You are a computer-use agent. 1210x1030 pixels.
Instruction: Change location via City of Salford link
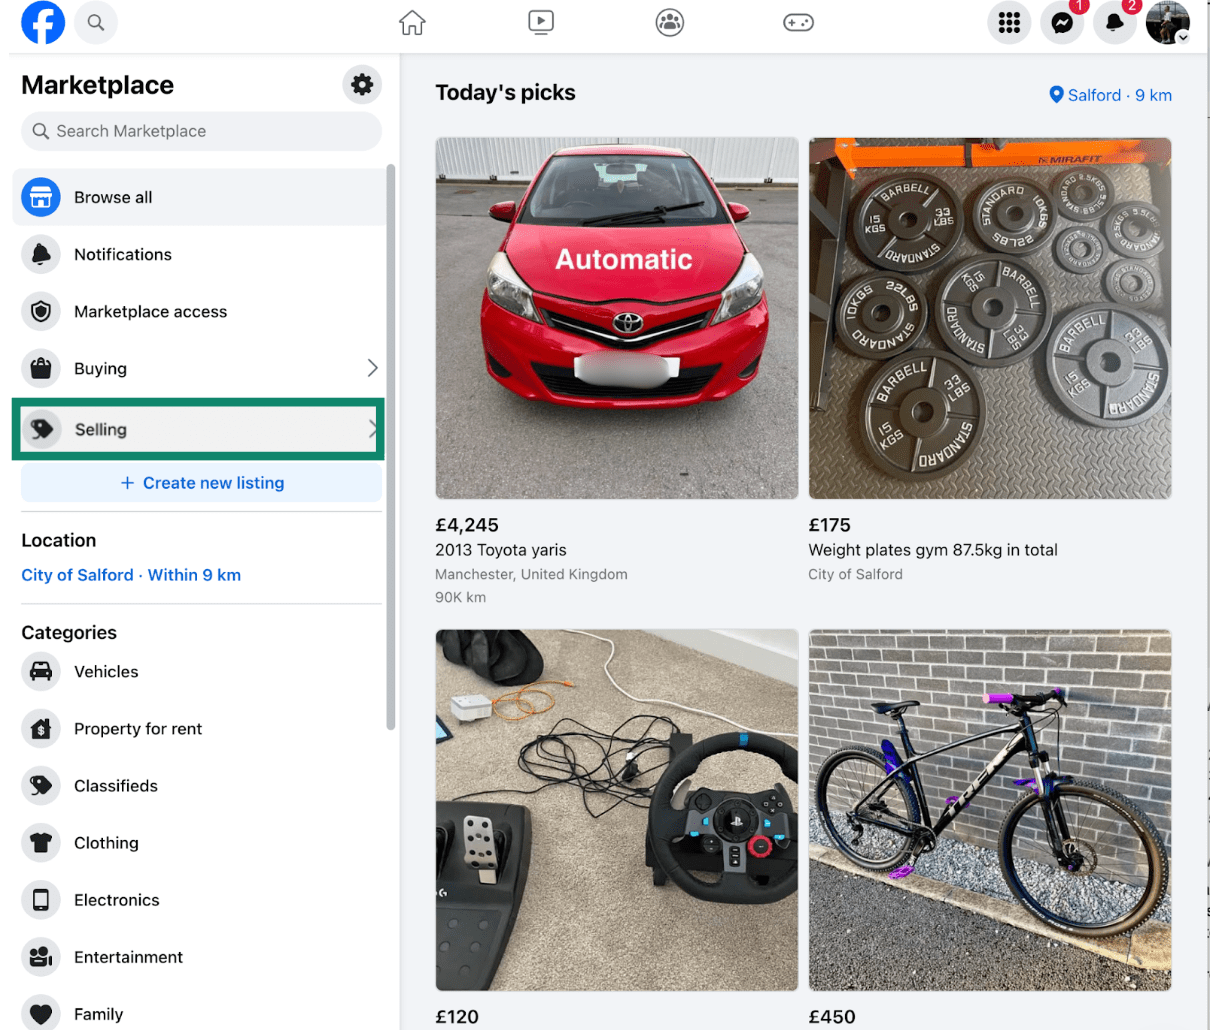79,574
